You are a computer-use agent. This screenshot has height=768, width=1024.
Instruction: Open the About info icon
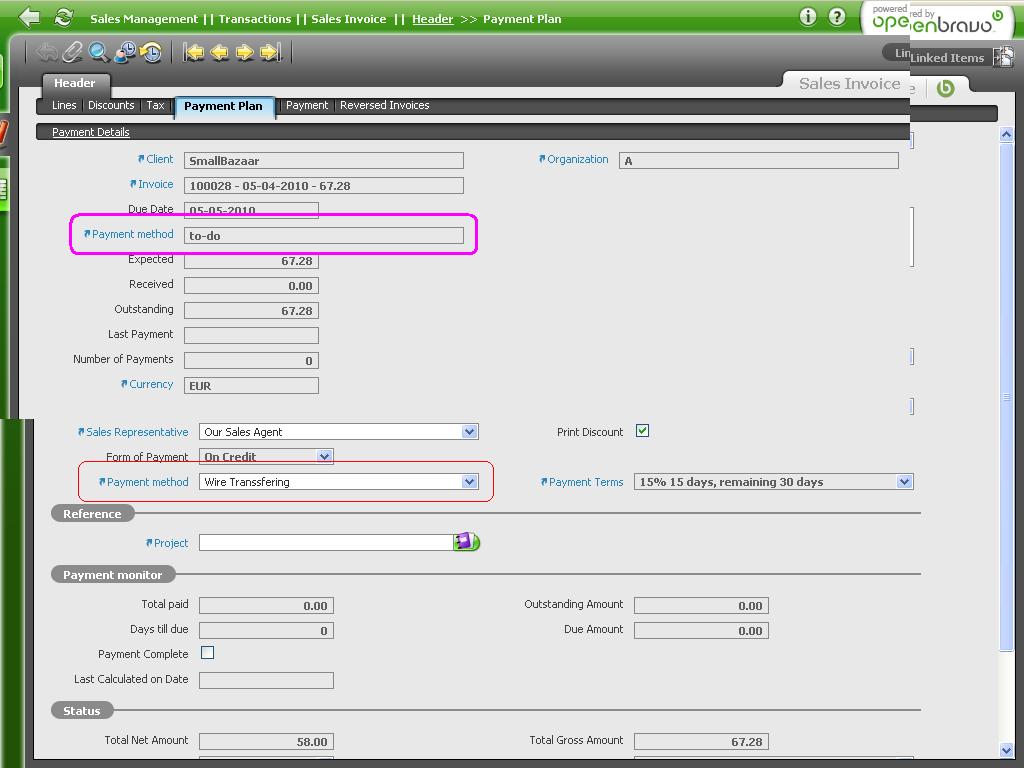point(808,17)
